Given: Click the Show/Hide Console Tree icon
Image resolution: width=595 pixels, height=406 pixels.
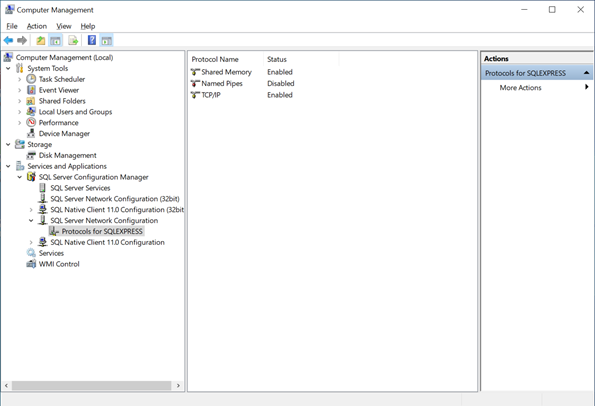Looking at the screenshot, I should point(55,40).
